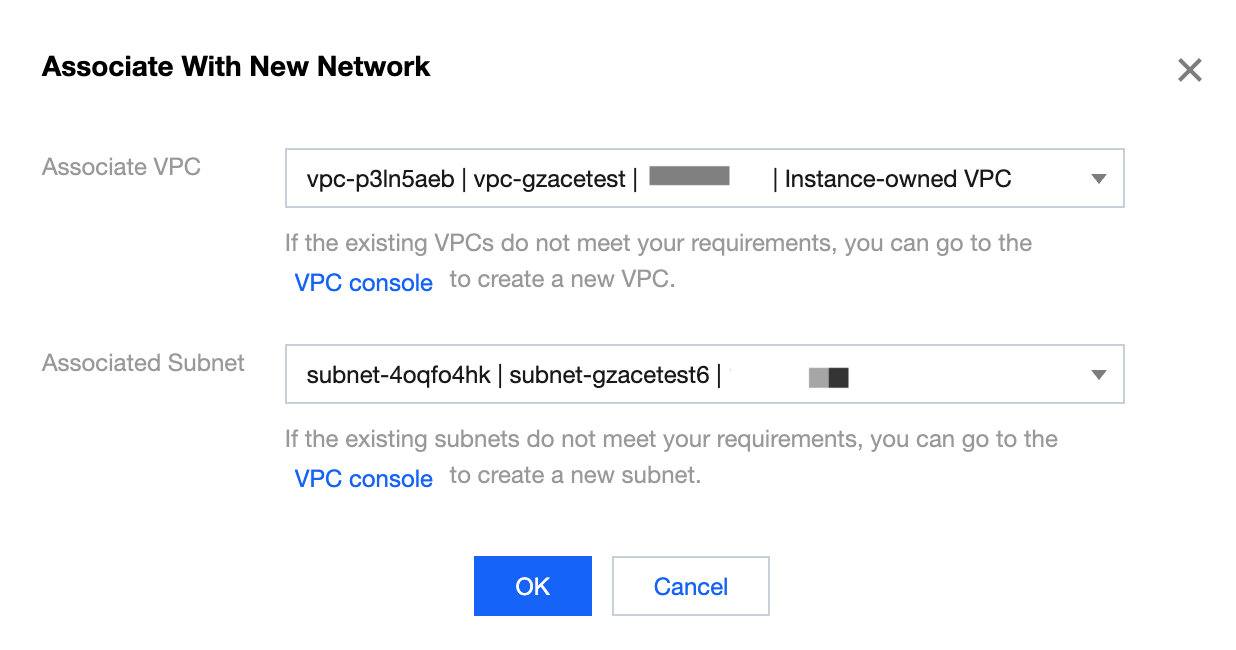
Task: Expand the Associated Subnet dropdown arrow
Action: click(x=1098, y=375)
